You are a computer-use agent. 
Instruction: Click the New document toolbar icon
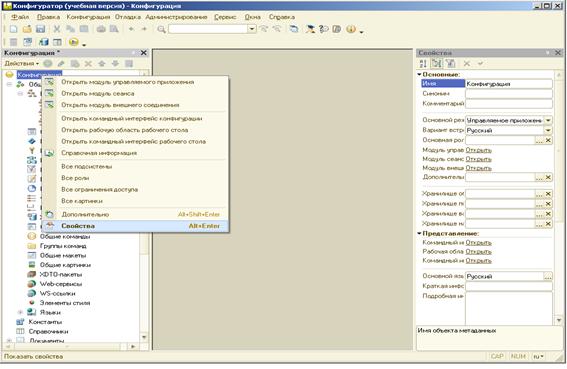point(13,29)
